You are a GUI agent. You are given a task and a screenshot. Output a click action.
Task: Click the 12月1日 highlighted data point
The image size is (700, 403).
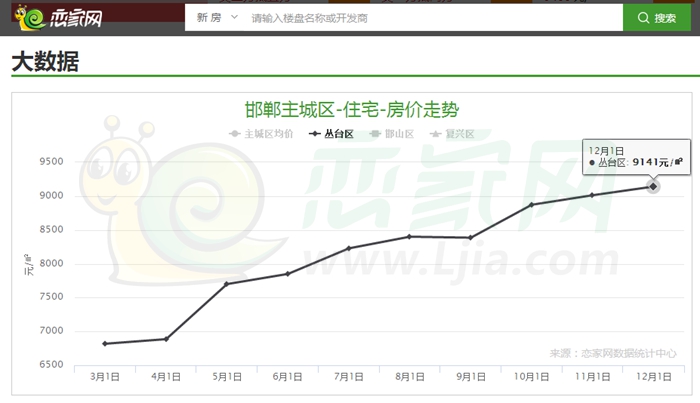click(x=653, y=187)
